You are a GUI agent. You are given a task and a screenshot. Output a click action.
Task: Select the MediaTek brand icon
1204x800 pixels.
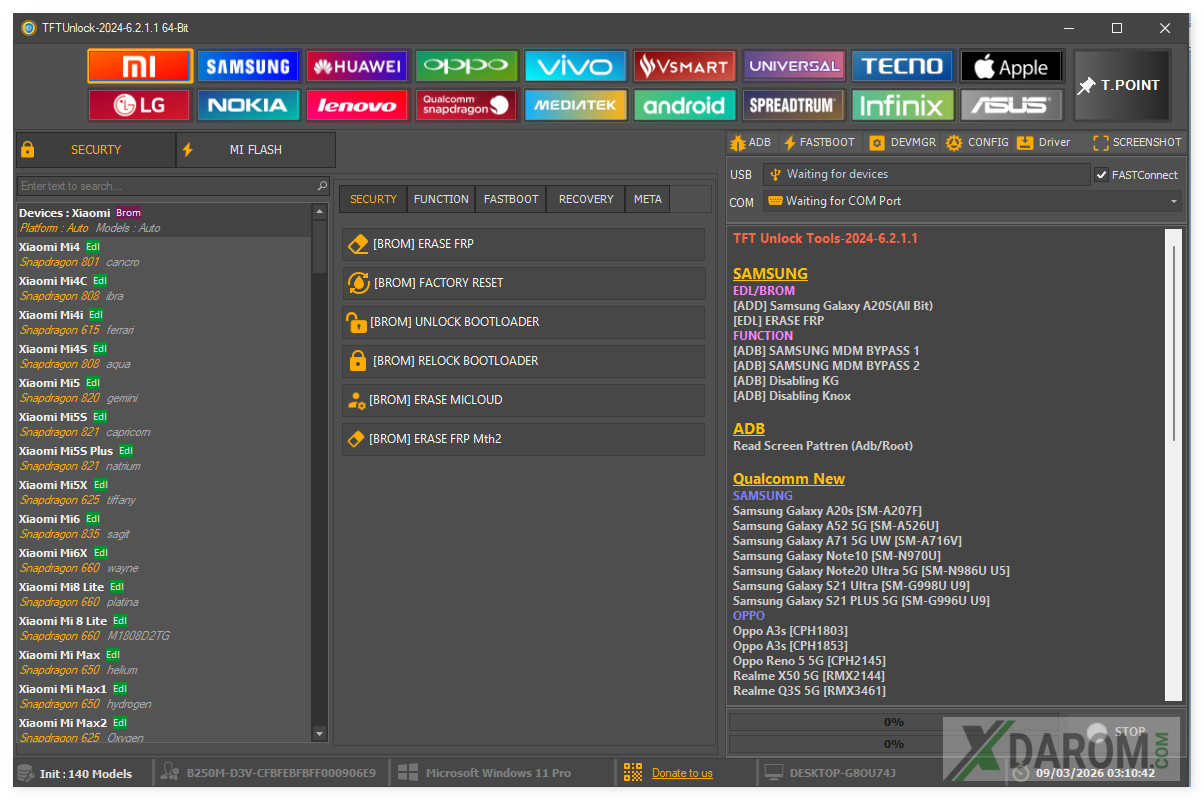pyautogui.click(x=575, y=105)
